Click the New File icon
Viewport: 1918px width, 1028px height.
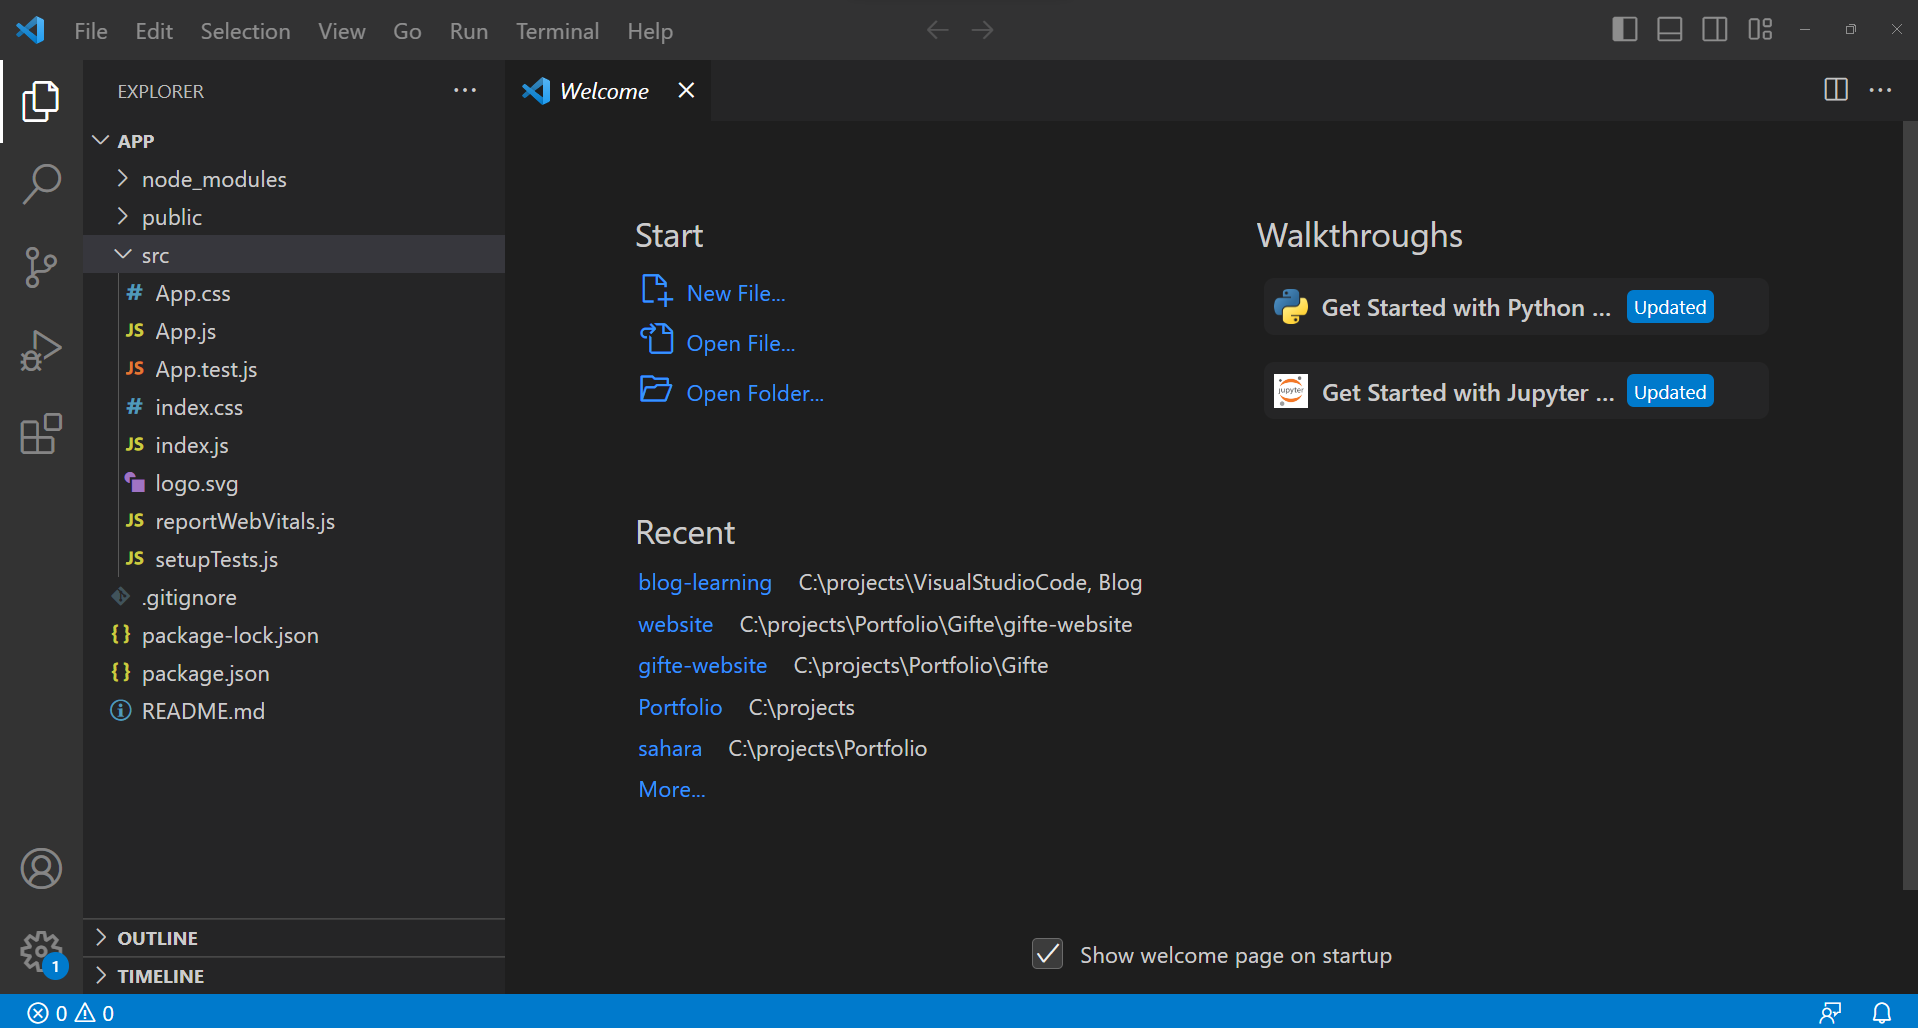pos(656,290)
